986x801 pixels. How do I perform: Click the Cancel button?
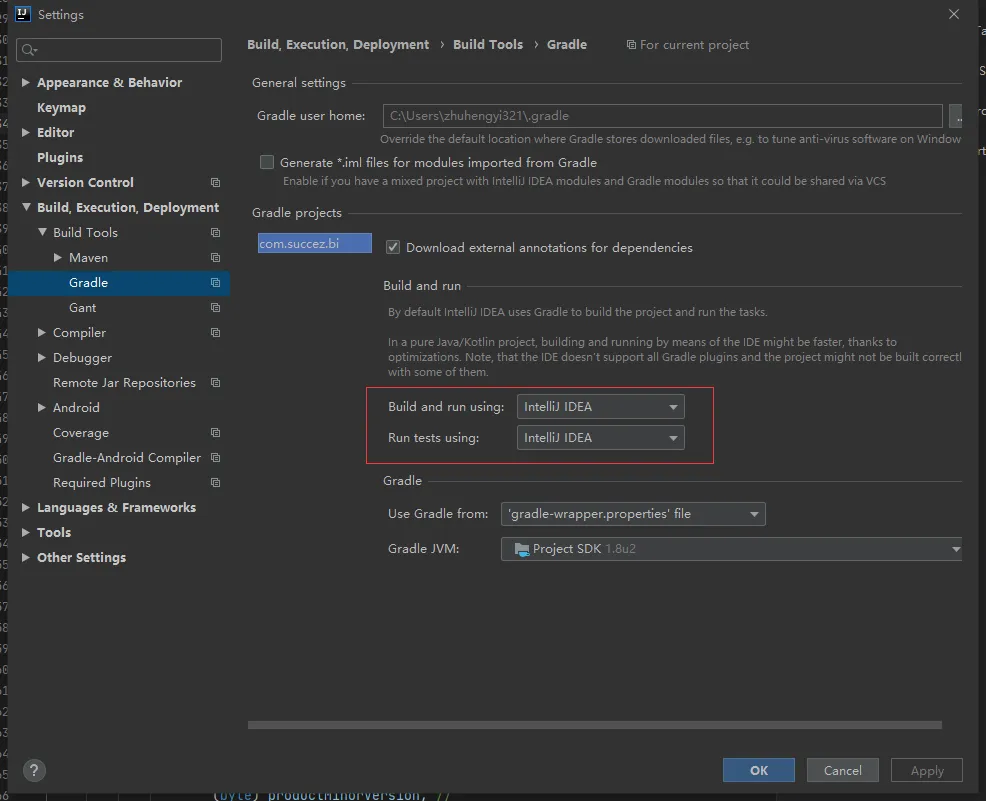tap(843, 770)
